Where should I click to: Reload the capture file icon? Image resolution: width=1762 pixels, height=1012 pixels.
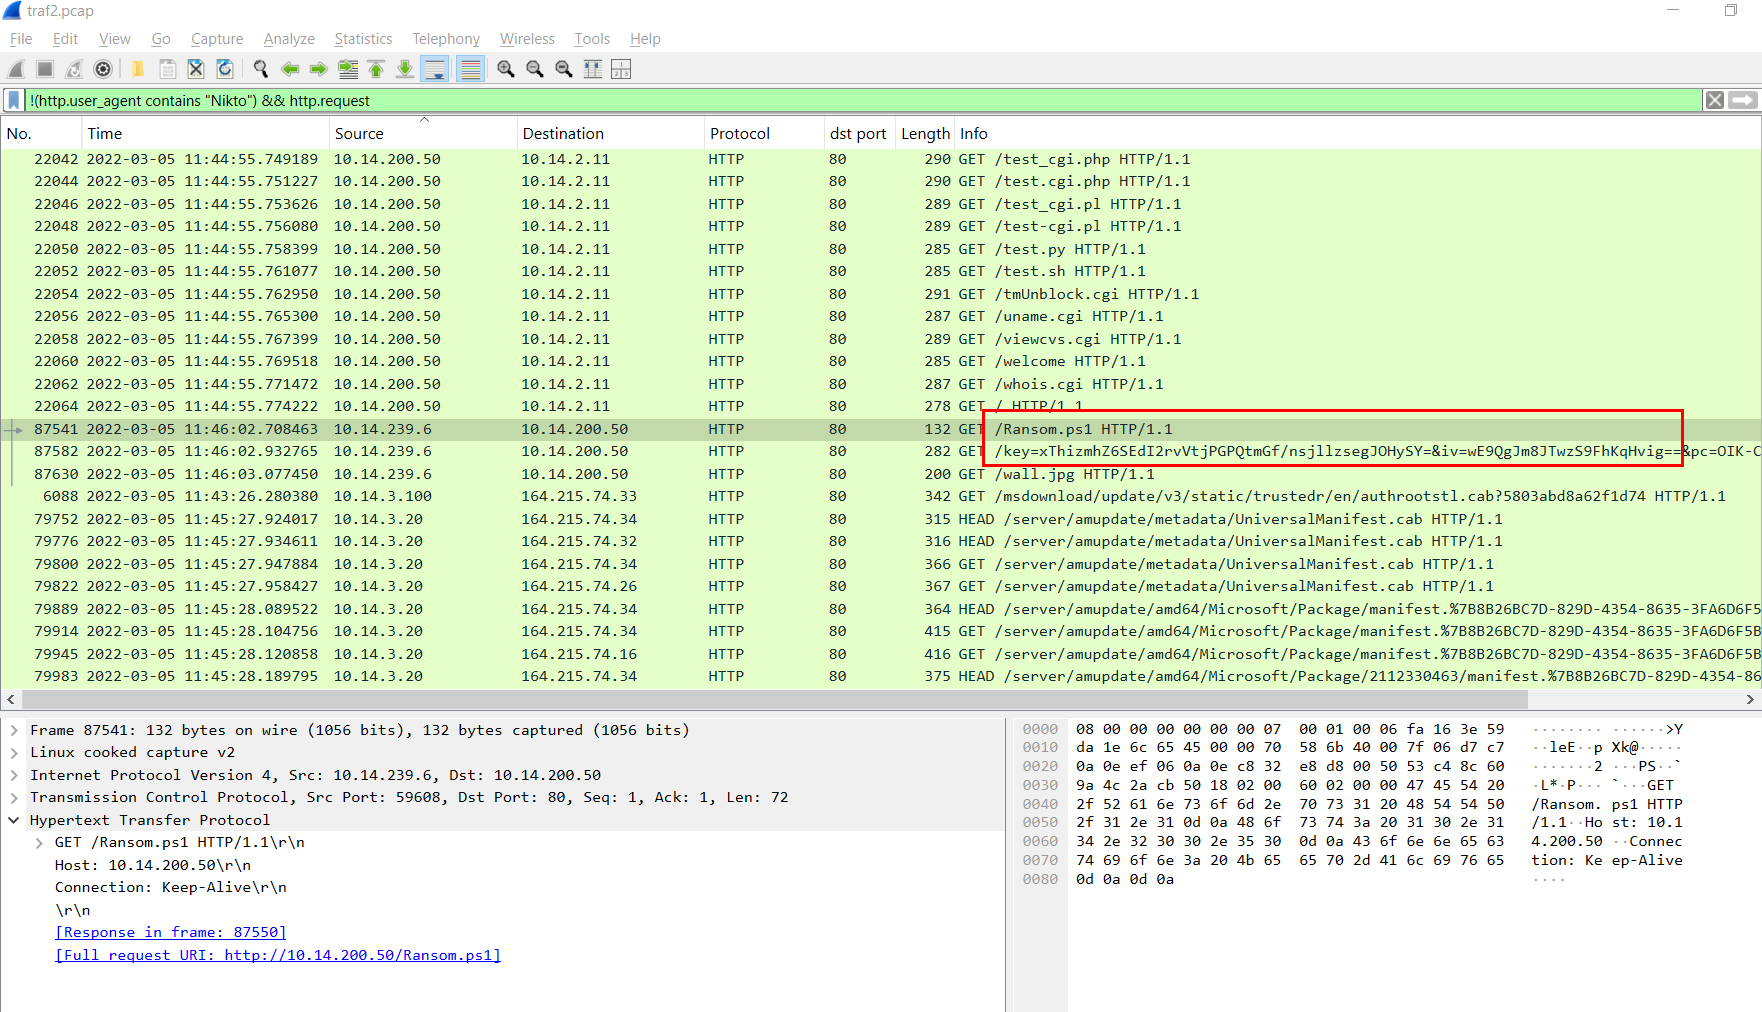coord(225,69)
